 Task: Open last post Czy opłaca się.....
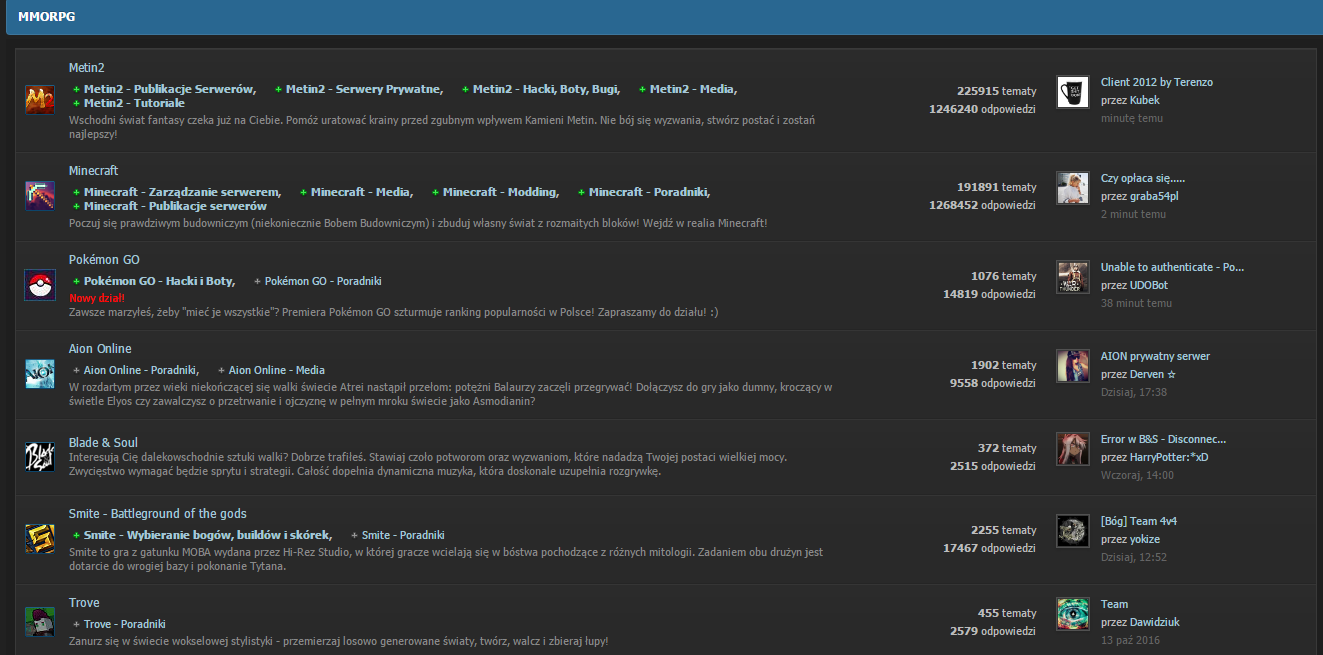coord(1143,178)
